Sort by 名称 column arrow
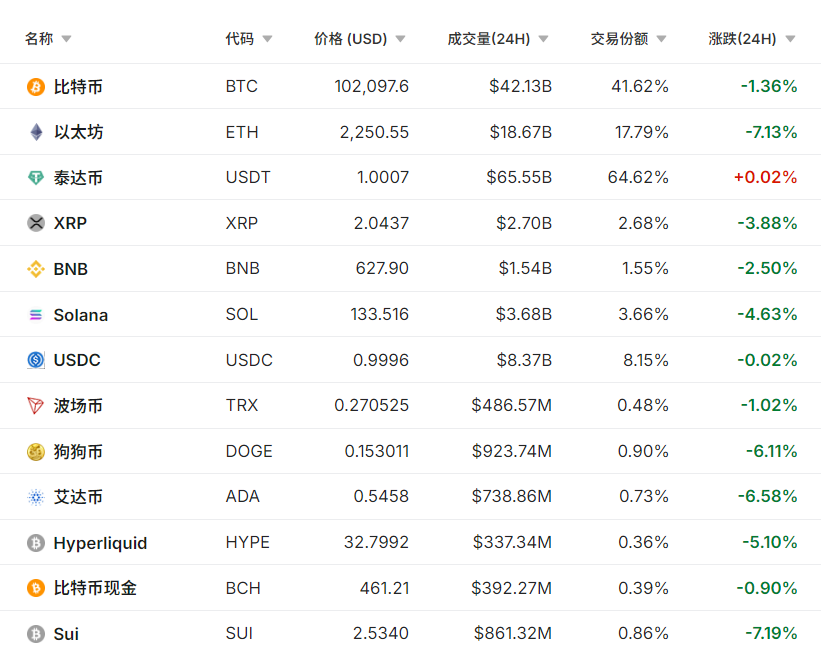The height and width of the screenshot is (656, 821). click(66, 39)
